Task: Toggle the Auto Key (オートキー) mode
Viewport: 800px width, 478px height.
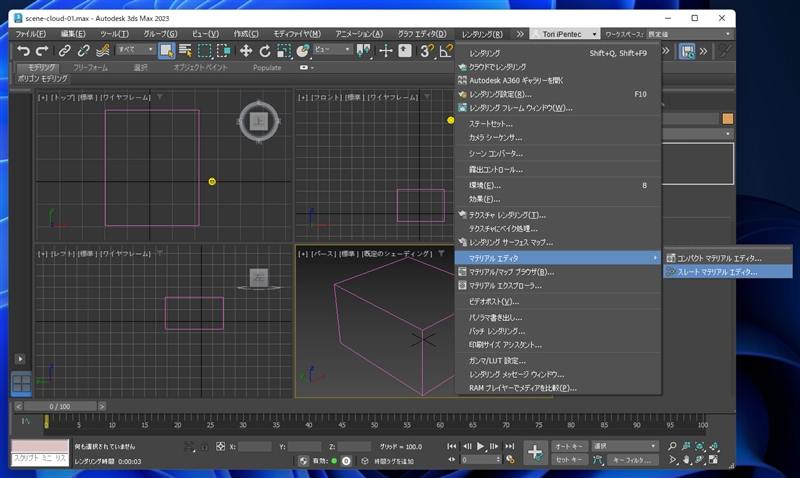Action: click(x=569, y=446)
